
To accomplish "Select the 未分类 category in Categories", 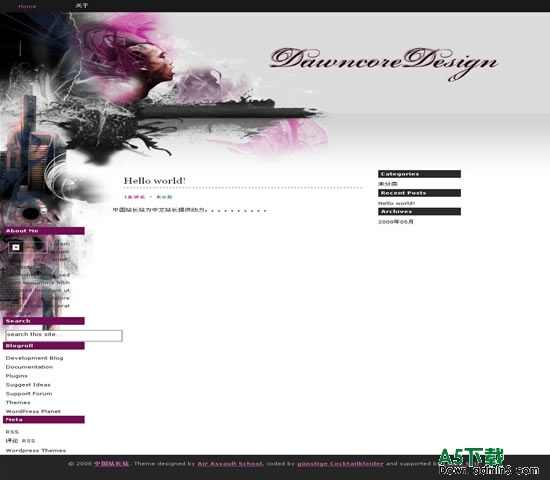I will click(x=388, y=184).
